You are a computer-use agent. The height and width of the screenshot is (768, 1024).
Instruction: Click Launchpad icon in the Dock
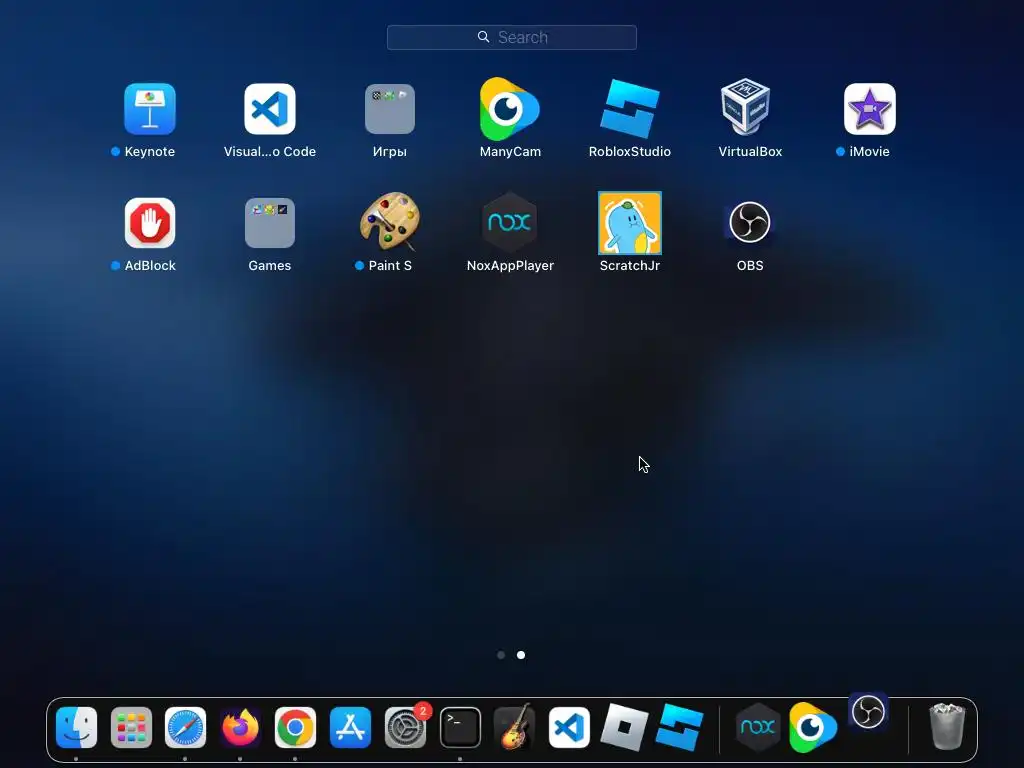(x=131, y=727)
